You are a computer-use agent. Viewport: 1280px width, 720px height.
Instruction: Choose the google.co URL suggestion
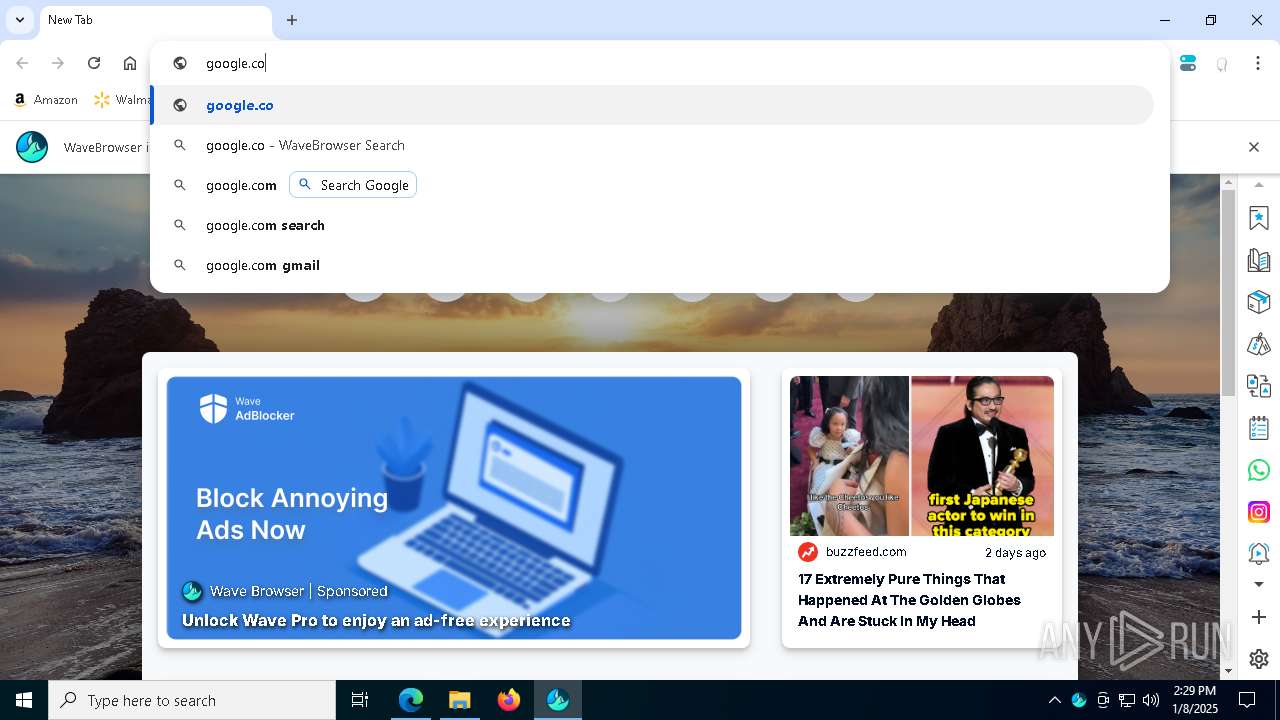point(653,105)
